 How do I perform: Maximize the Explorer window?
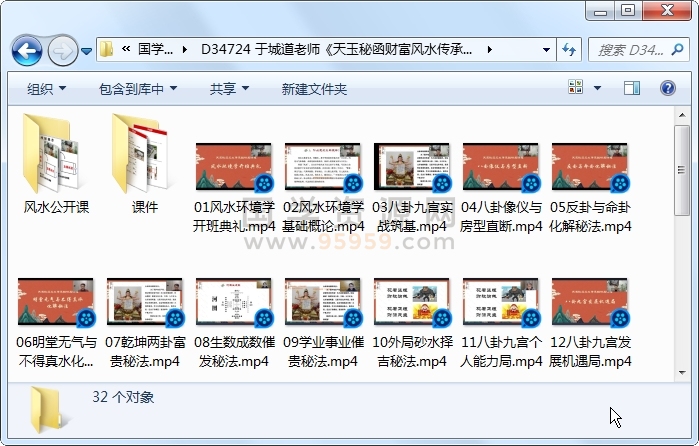click(629, 11)
